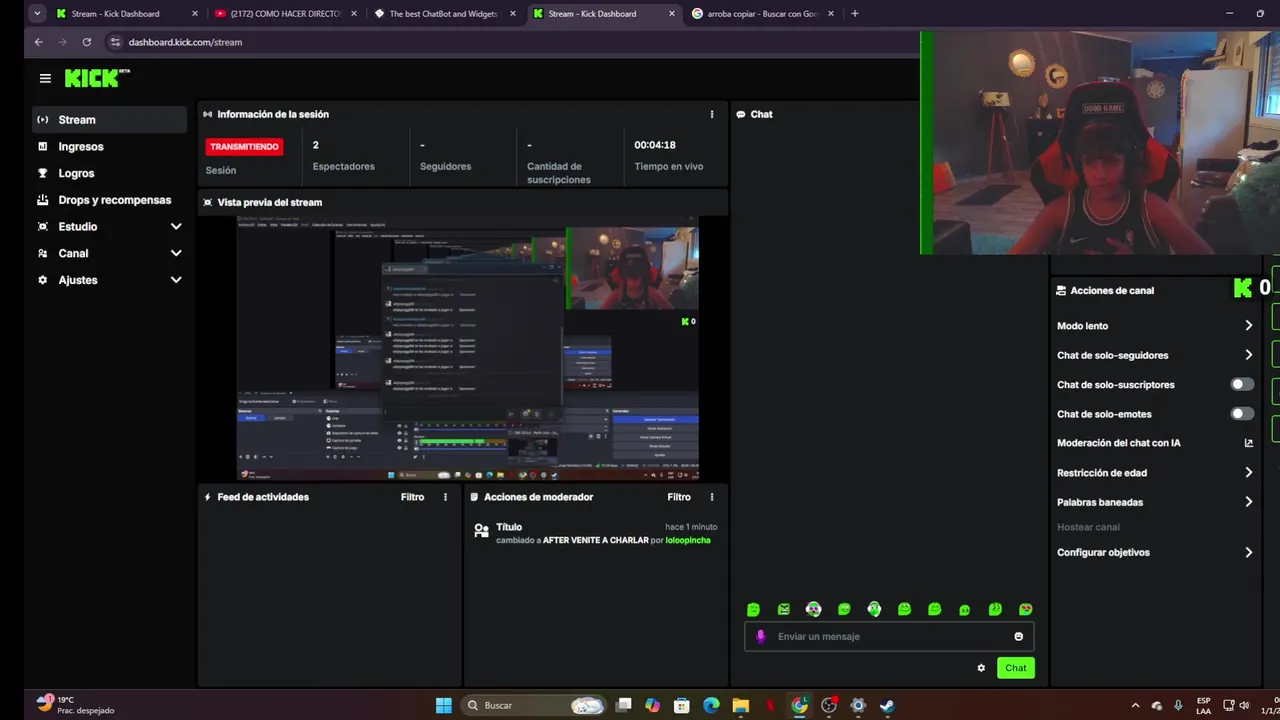Open Modo lento settings
The image size is (1280, 720).
pos(1155,326)
